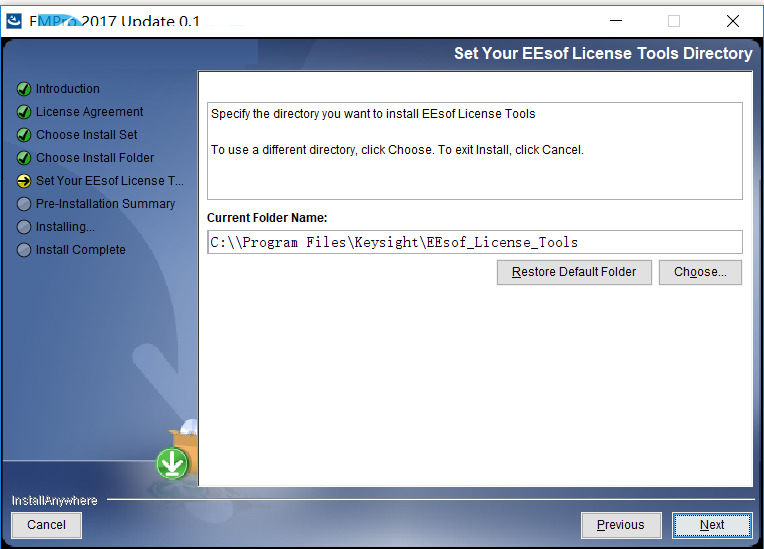Go to the Next installer page

[712, 525]
